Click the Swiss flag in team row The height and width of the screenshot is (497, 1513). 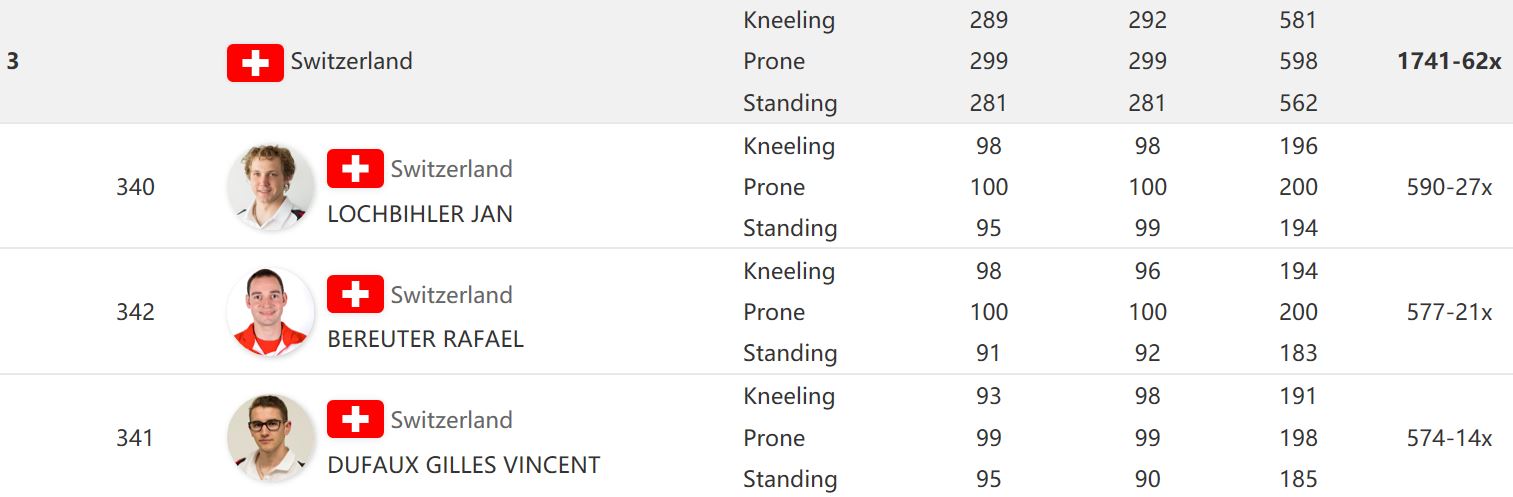255,63
